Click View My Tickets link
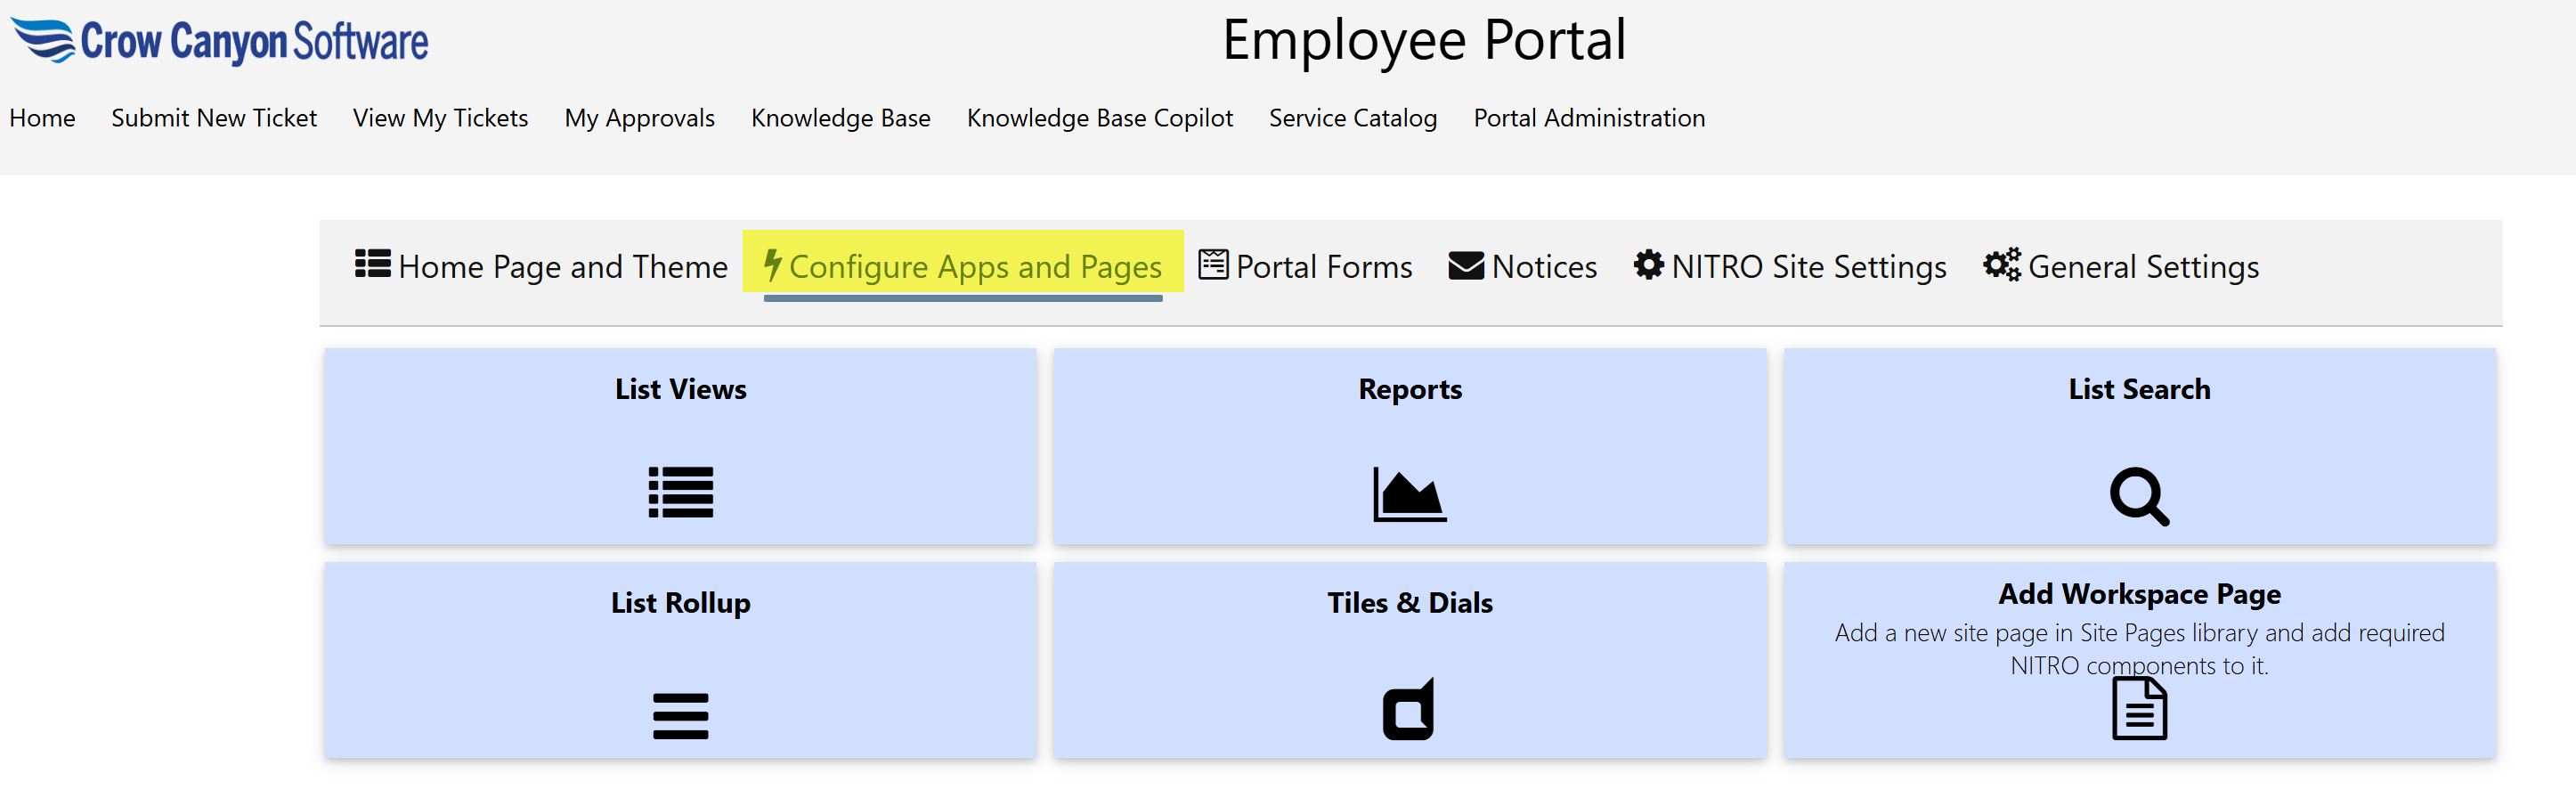The height and width of the screenshot is (790, 2576). pos(440,118)
